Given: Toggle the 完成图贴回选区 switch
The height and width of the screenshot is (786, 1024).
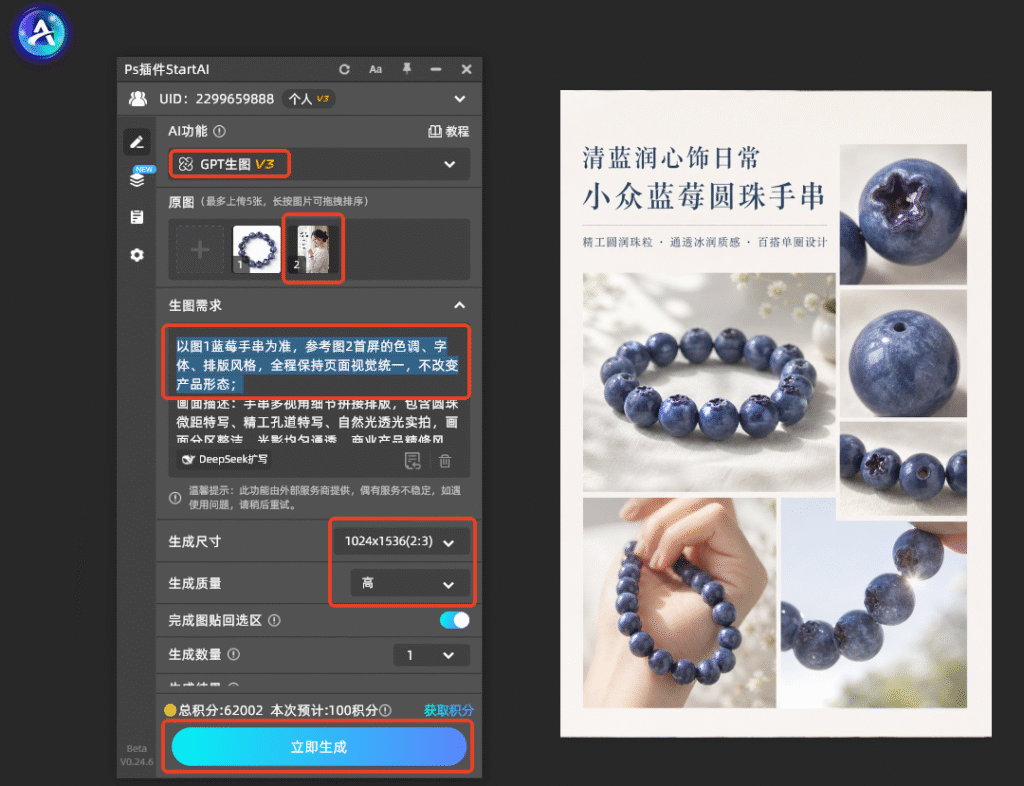Looking at the screenshot, I should pos(455,620).
